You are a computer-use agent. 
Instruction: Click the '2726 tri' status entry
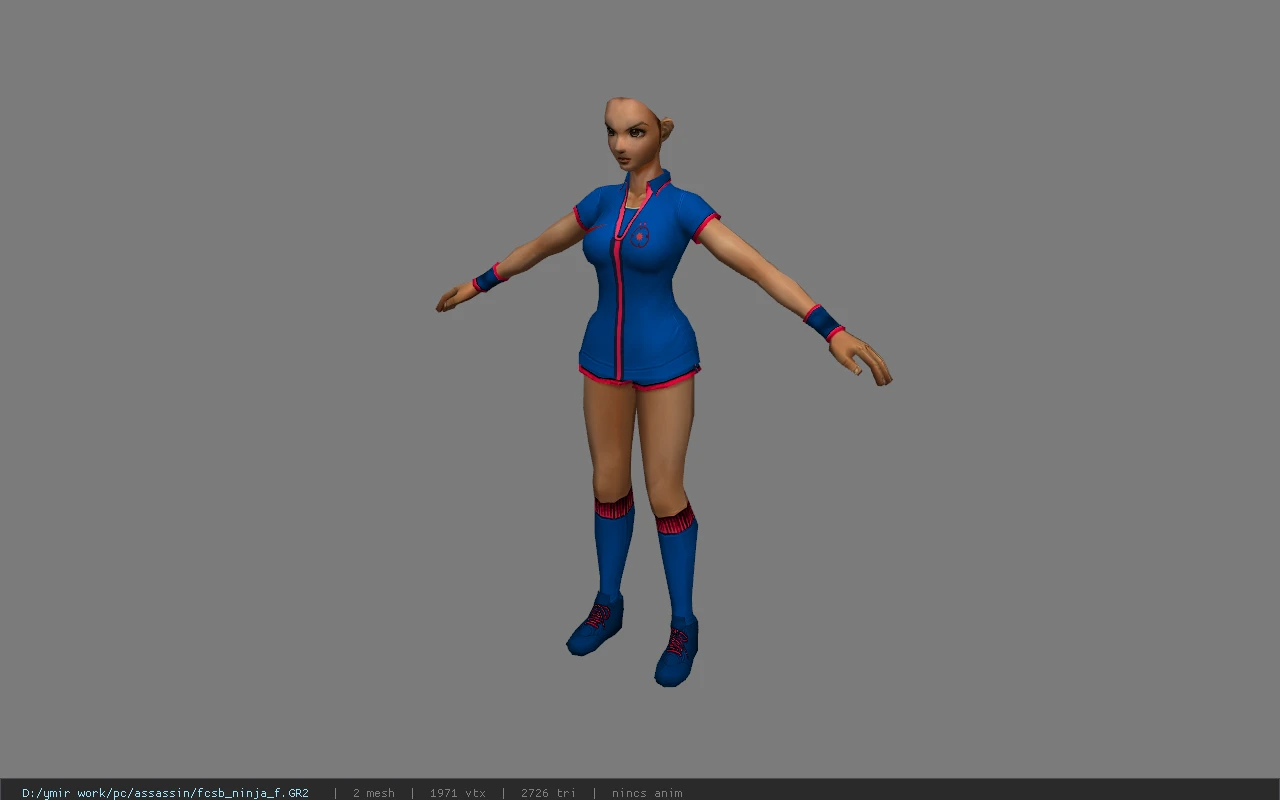548,793
